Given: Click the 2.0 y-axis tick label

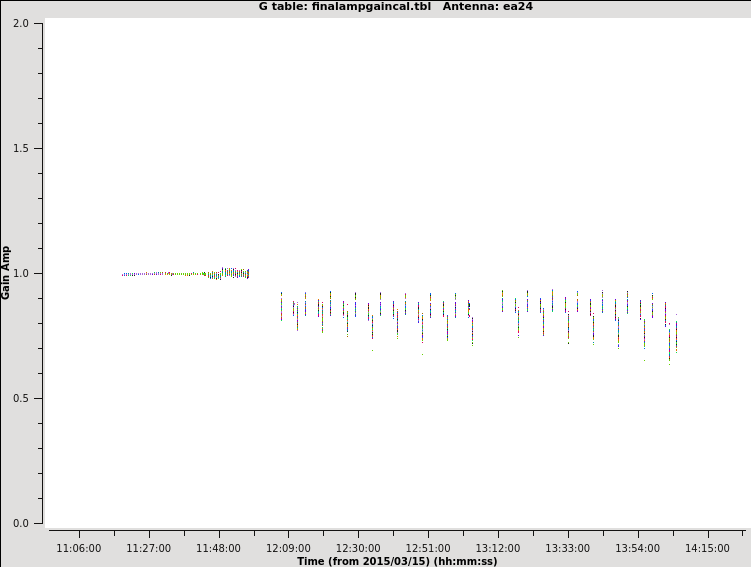Looking at the screenshot, I should coord(20,23).
